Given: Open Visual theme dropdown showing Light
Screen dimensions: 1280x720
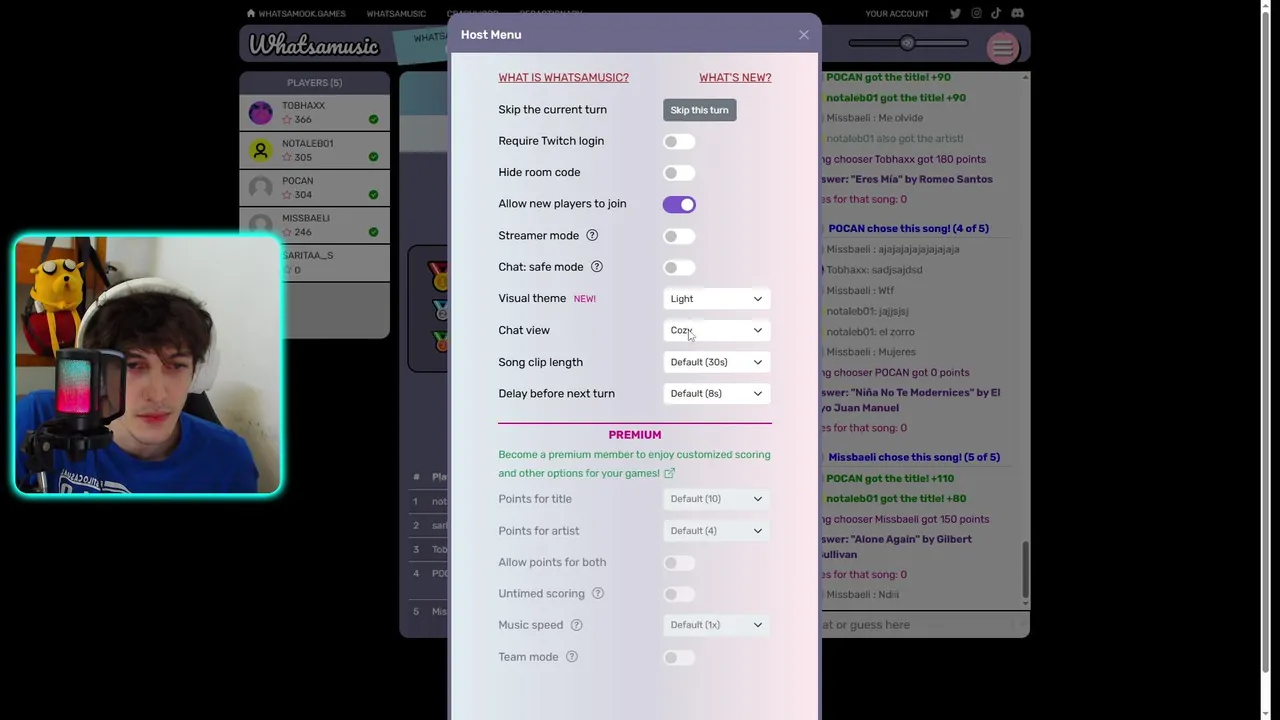Looking at the screenshot, I should pyautogui.click(x=717, y=299).
